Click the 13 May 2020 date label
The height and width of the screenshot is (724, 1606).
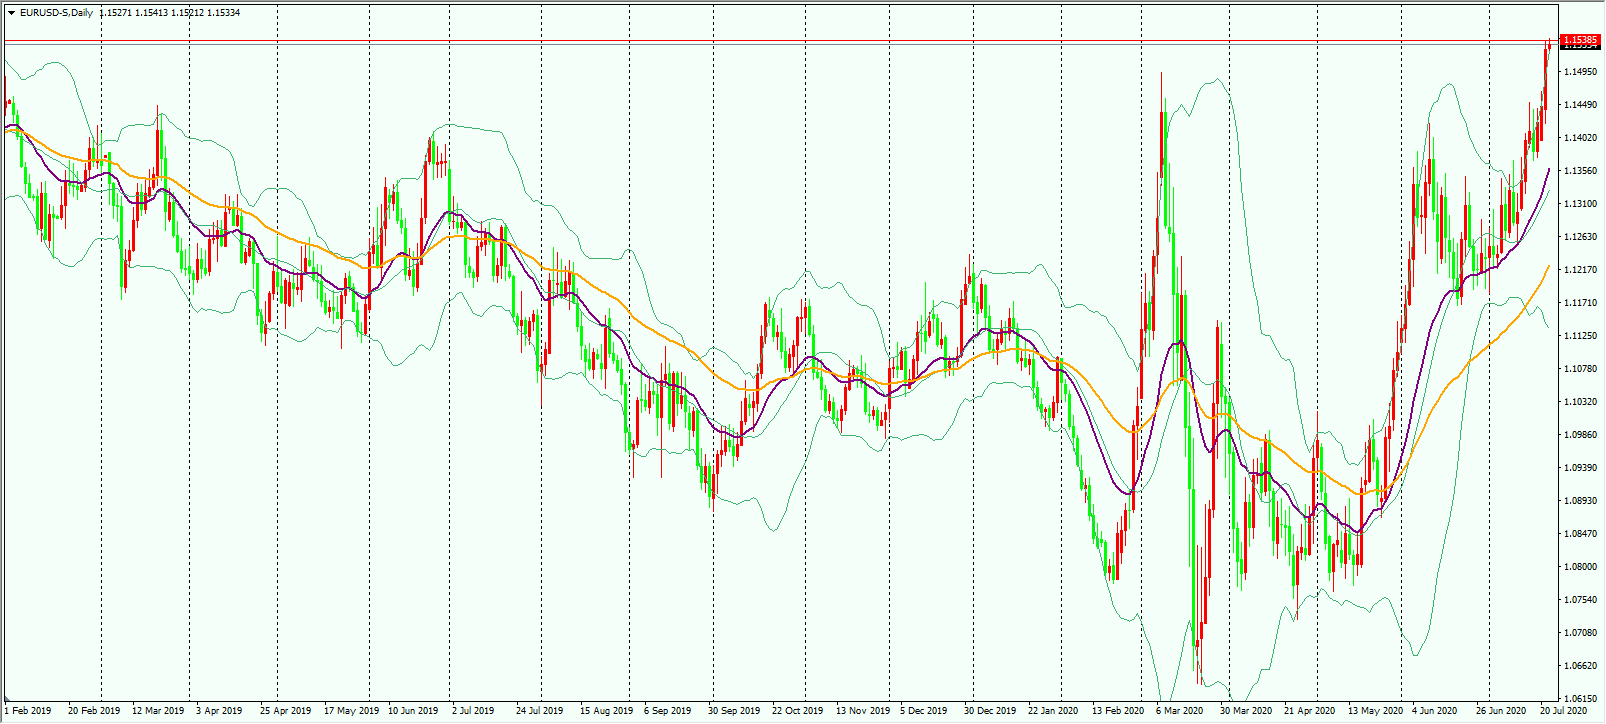coord(1375,711)
